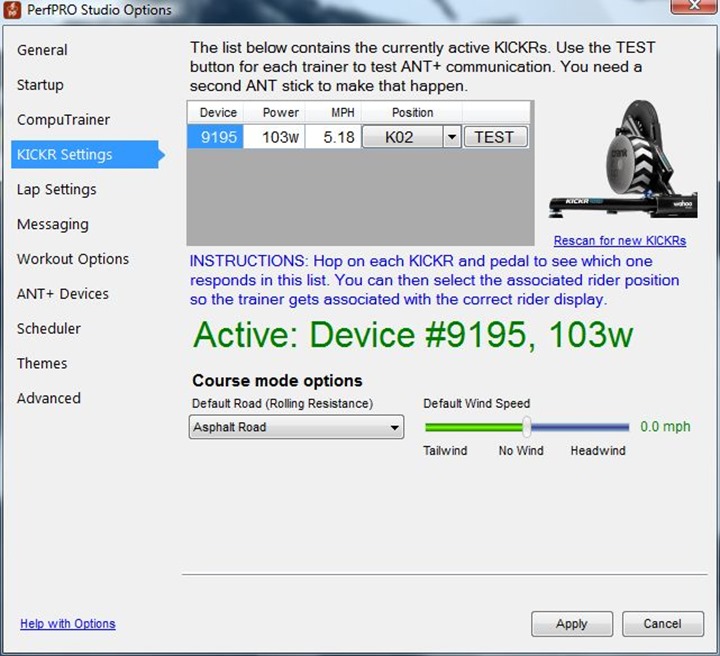Screen dimensions: 720x656
Task: Click the 103w power cell
Action: tap(274, 137)
